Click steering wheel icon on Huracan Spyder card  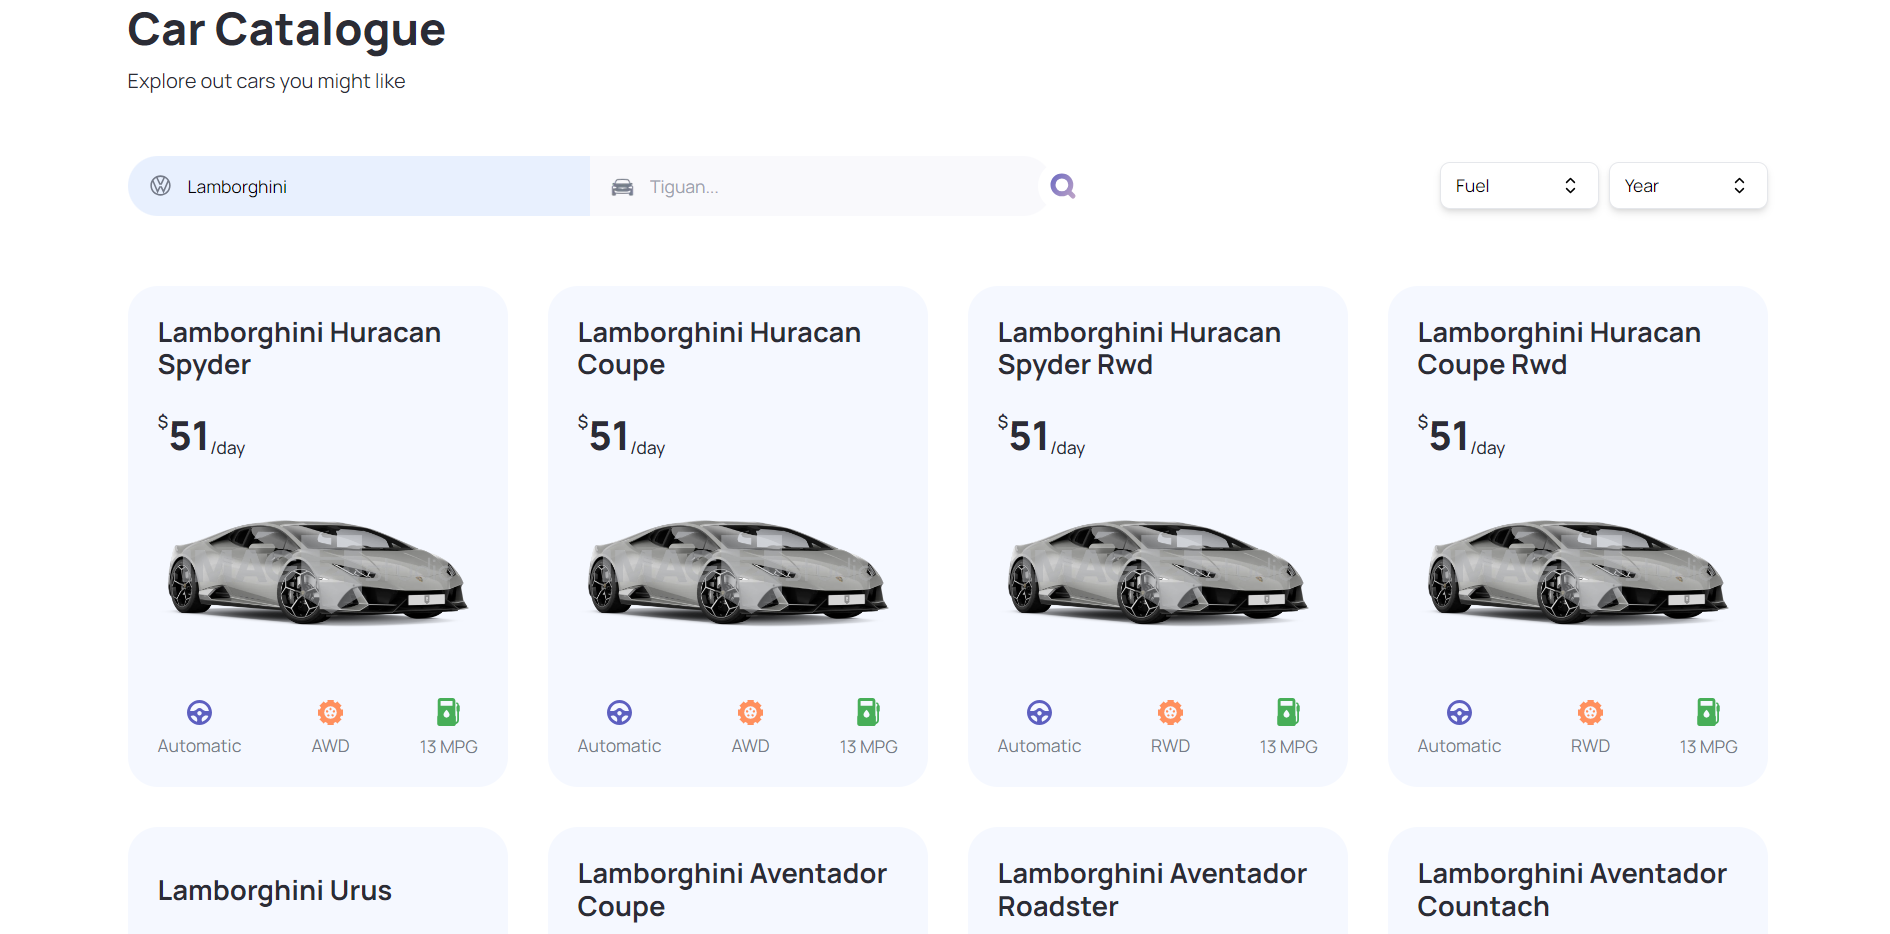199,713
